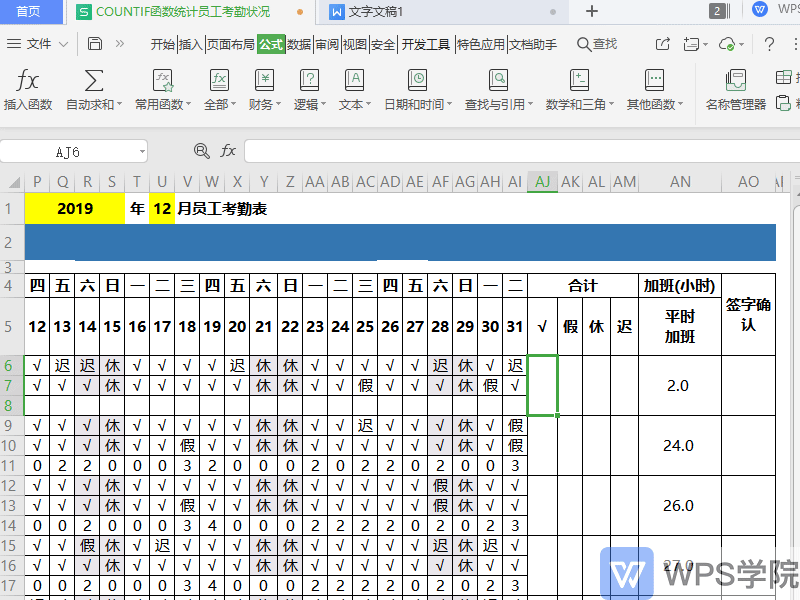Expand the Logical (逻辑) dropdown arrow
This screenshot has width=800, height=600.
coord(323,105)
